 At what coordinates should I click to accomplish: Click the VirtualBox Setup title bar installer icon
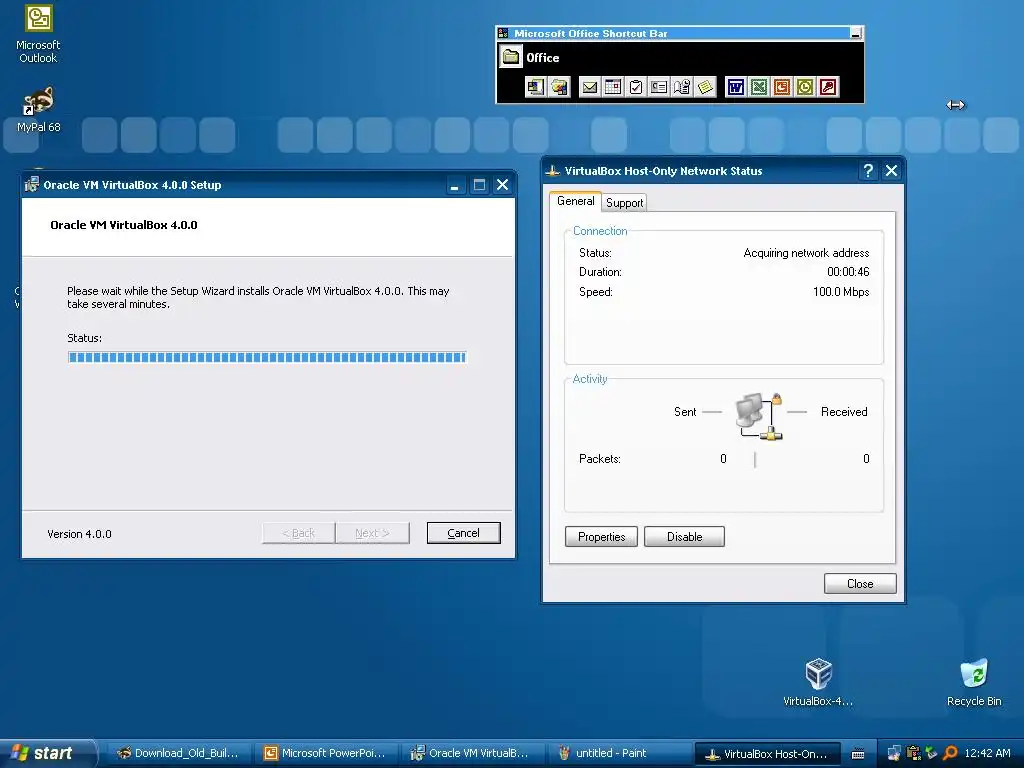tap(31, 185)
